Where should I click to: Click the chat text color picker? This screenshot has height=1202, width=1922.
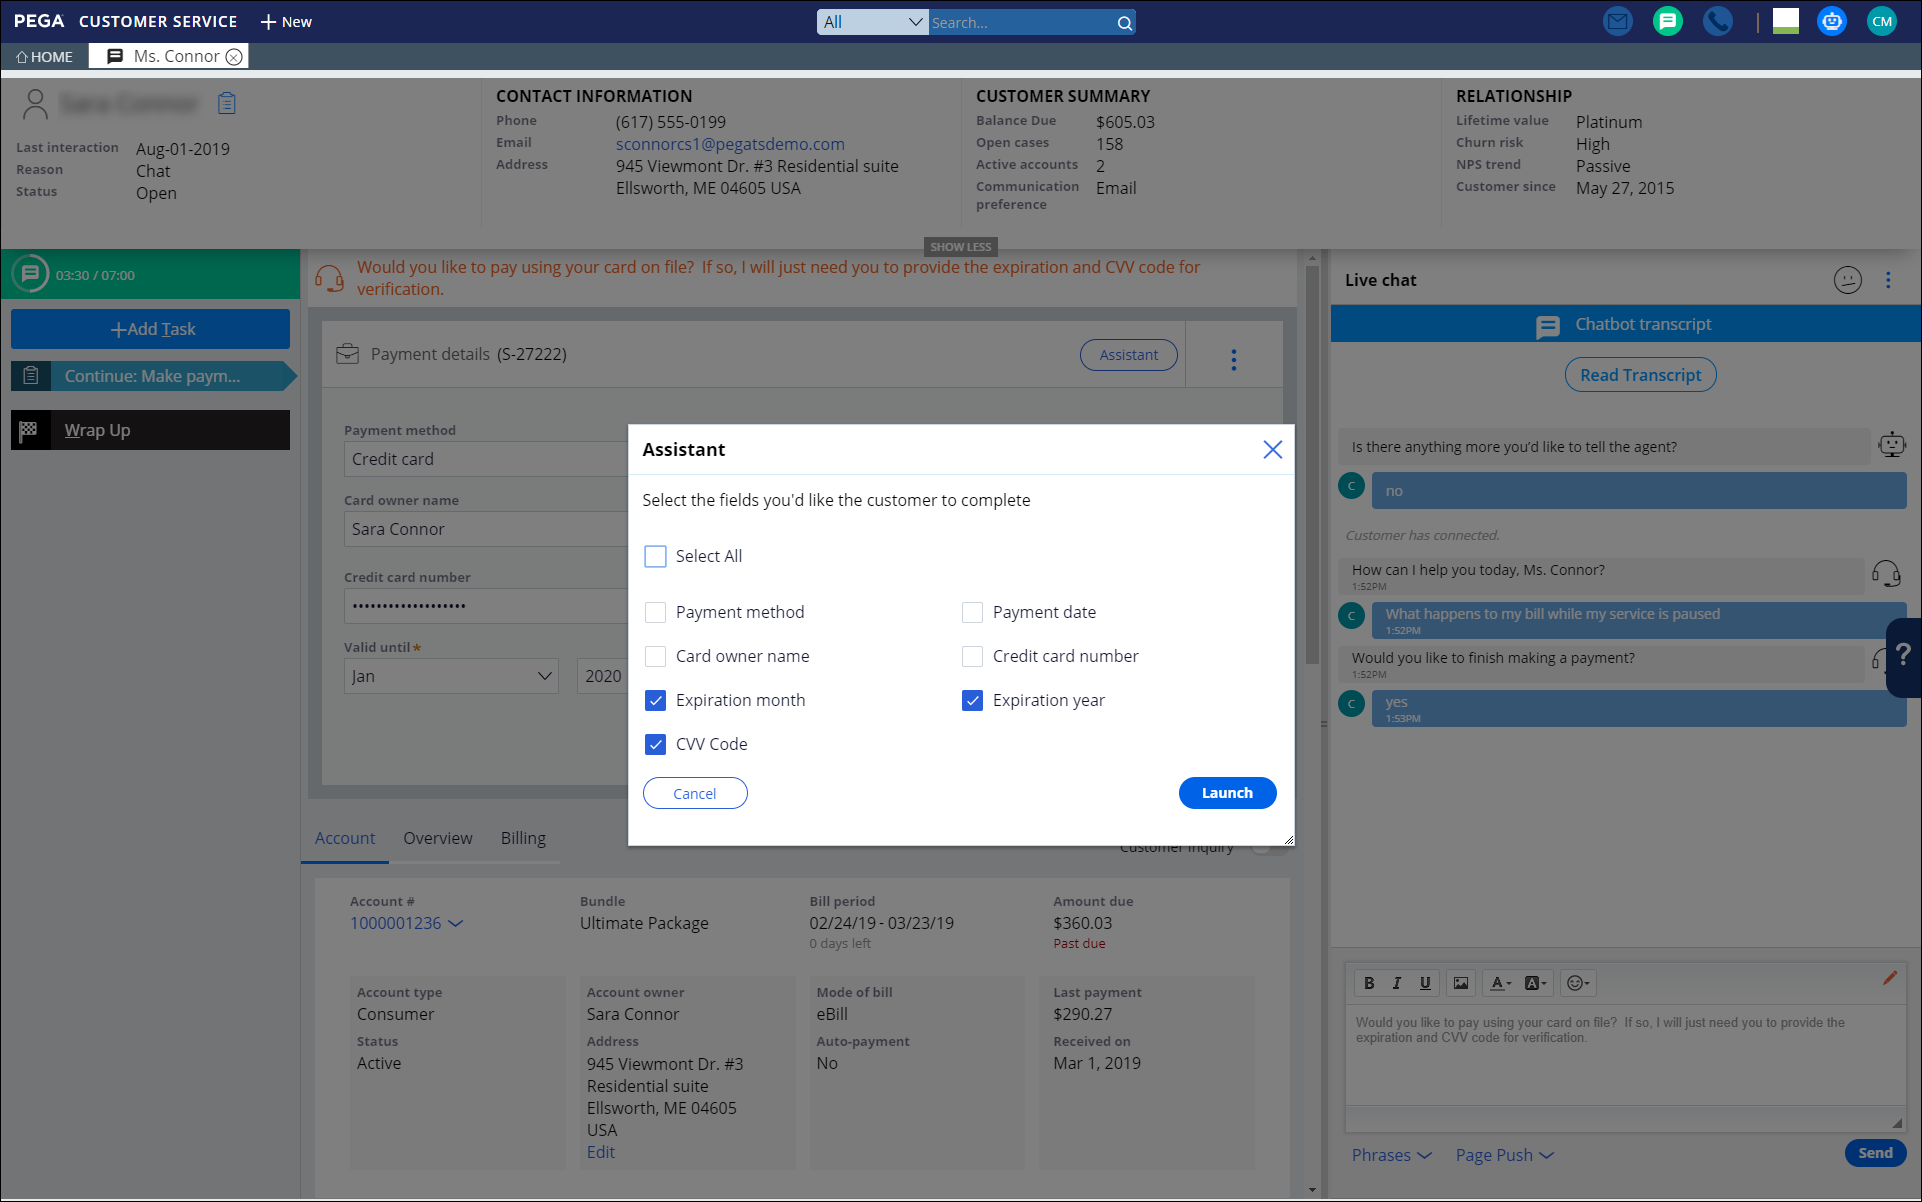pyautogui.click(x=1501, y=983)
